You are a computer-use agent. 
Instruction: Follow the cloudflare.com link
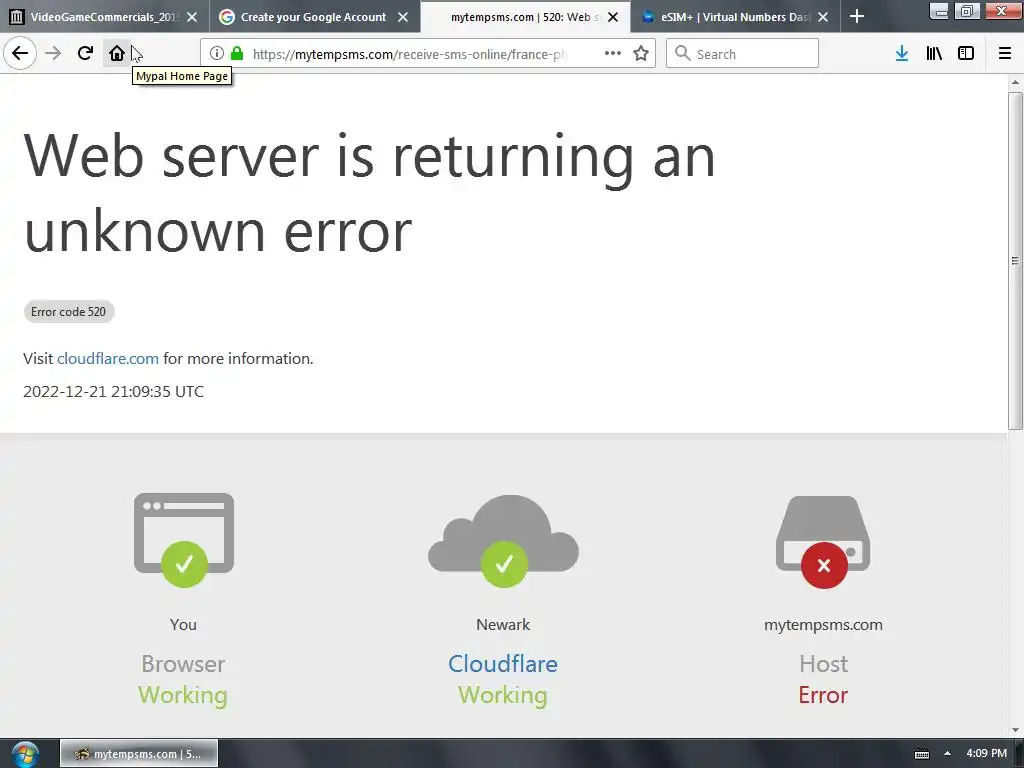(x=108, y=359)
